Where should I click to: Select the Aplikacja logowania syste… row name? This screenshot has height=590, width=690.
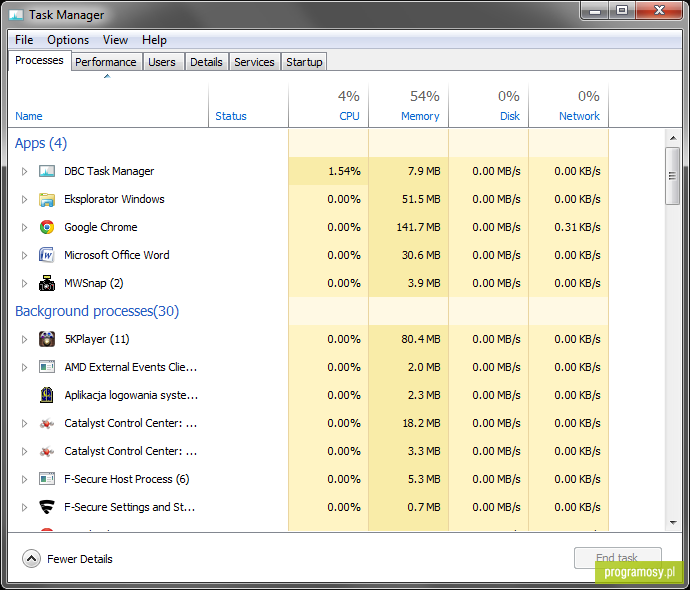click(x=131, y=396)
